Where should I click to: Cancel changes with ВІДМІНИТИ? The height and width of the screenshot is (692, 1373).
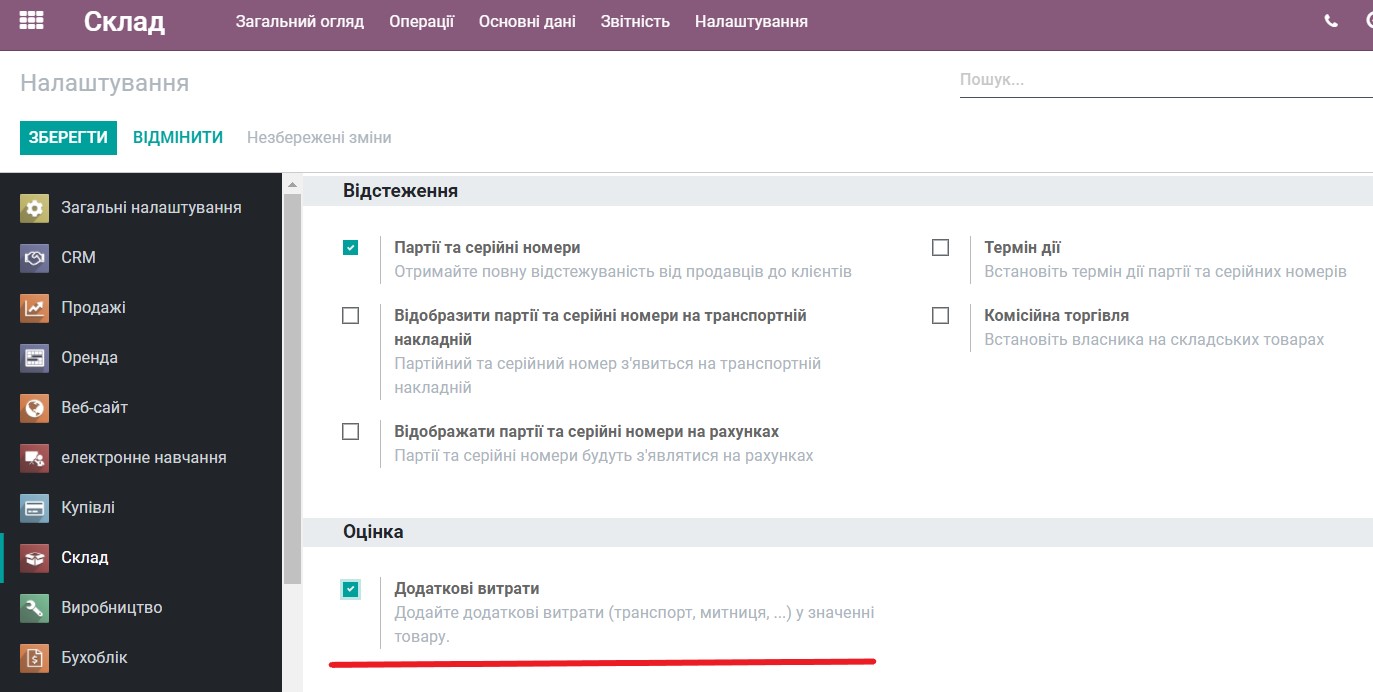pos(178,137)
